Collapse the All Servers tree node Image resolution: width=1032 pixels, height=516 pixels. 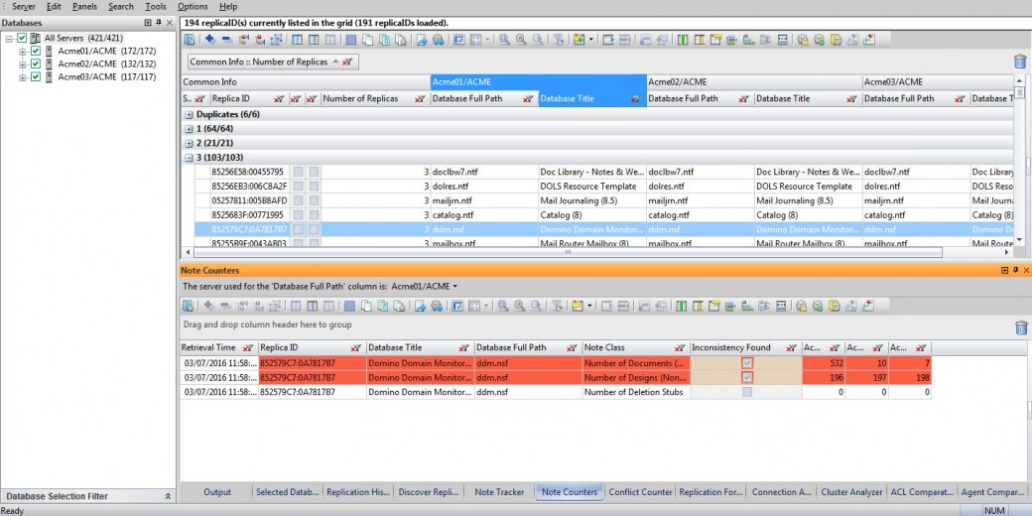(x=10, y=38)
